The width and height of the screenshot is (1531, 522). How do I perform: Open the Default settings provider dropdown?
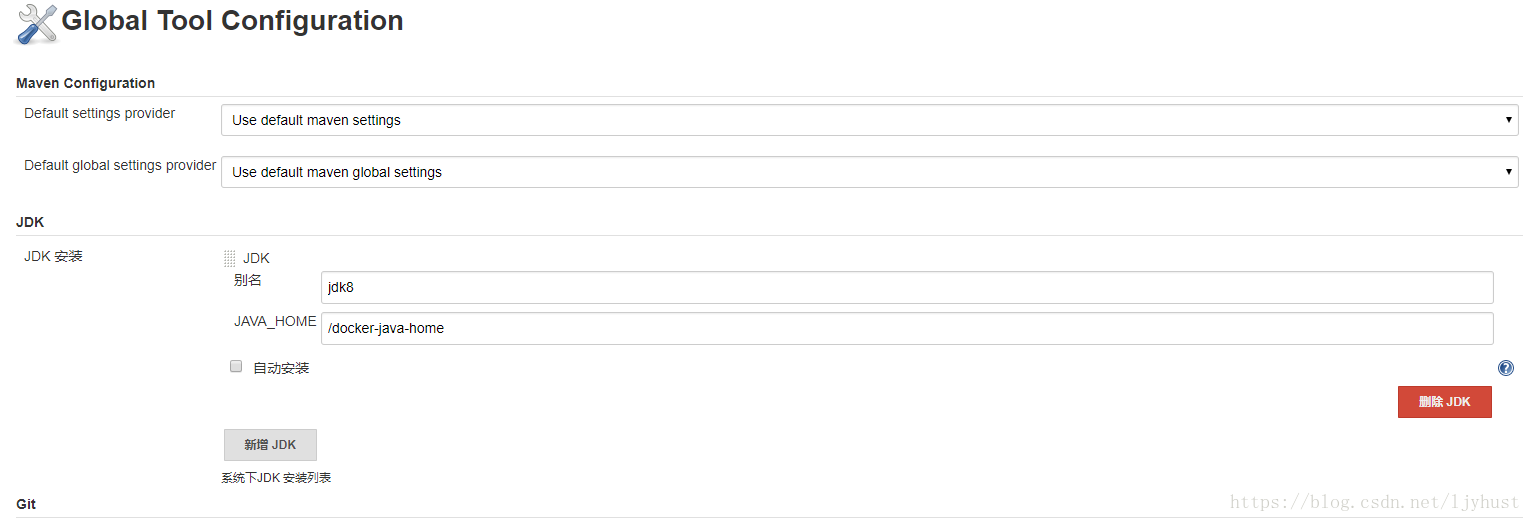click(869, 120)
